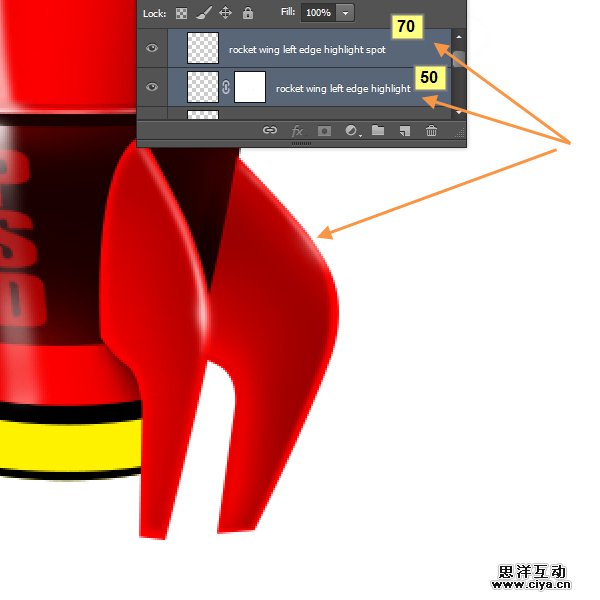Select layer named rocket wing left edge highlight spot
Image resolution: width=600 pixels, height=600 pixels.
[307, 49]
